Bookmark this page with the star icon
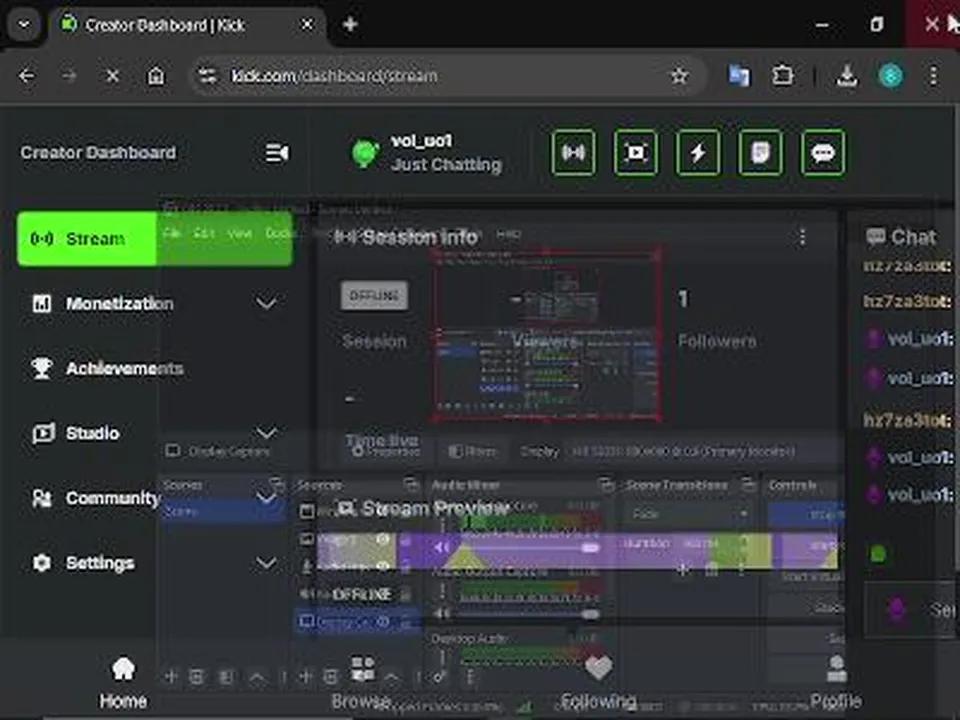 (x=680, y=76)
